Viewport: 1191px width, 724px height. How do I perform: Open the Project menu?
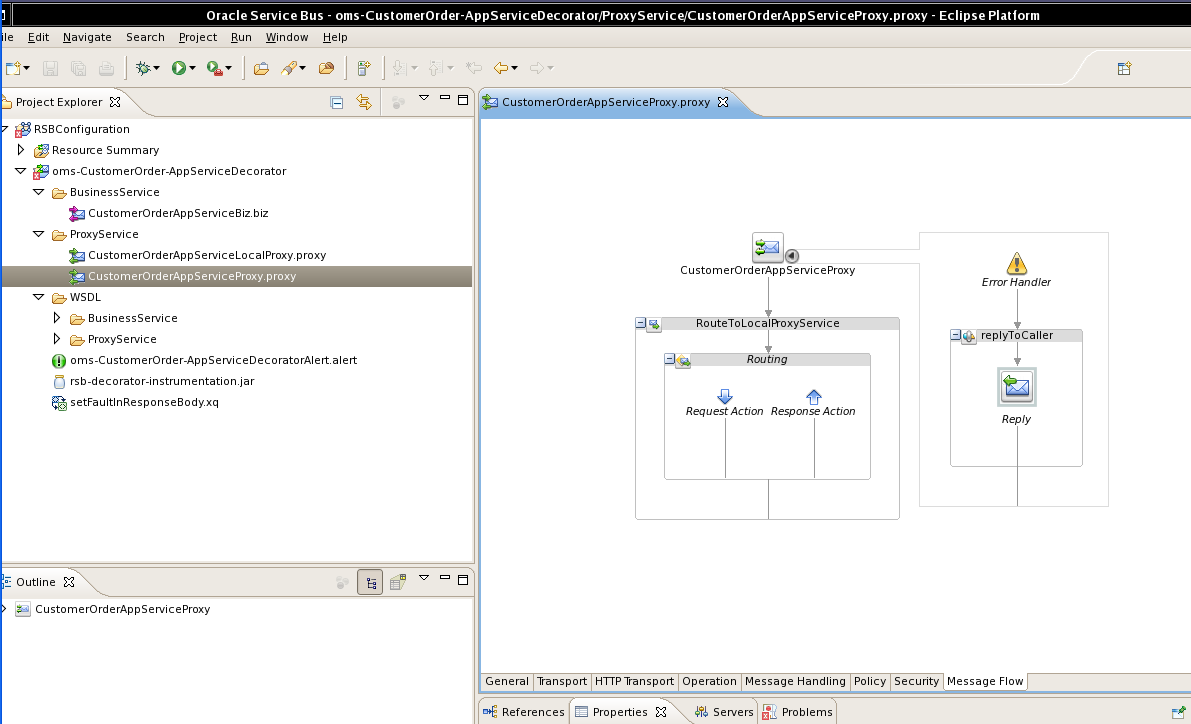(x=197, y=37)
